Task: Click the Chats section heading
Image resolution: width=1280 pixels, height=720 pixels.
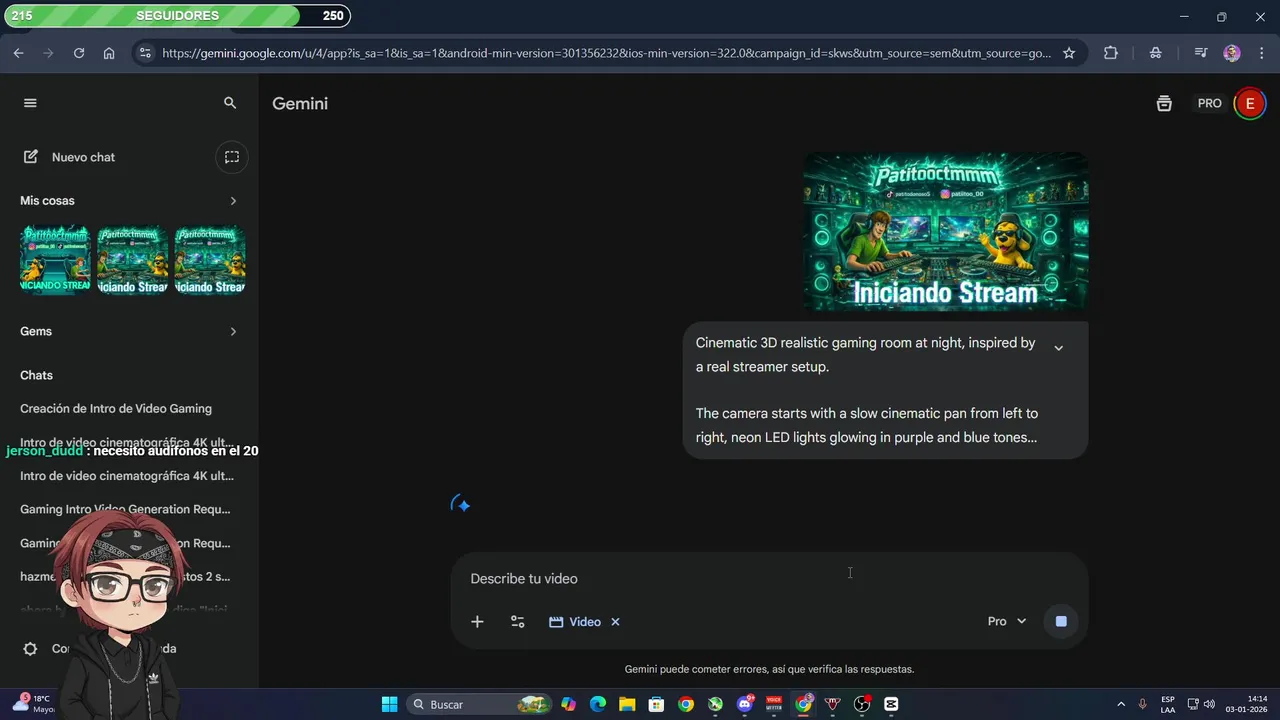Action: tap(36, 375)
